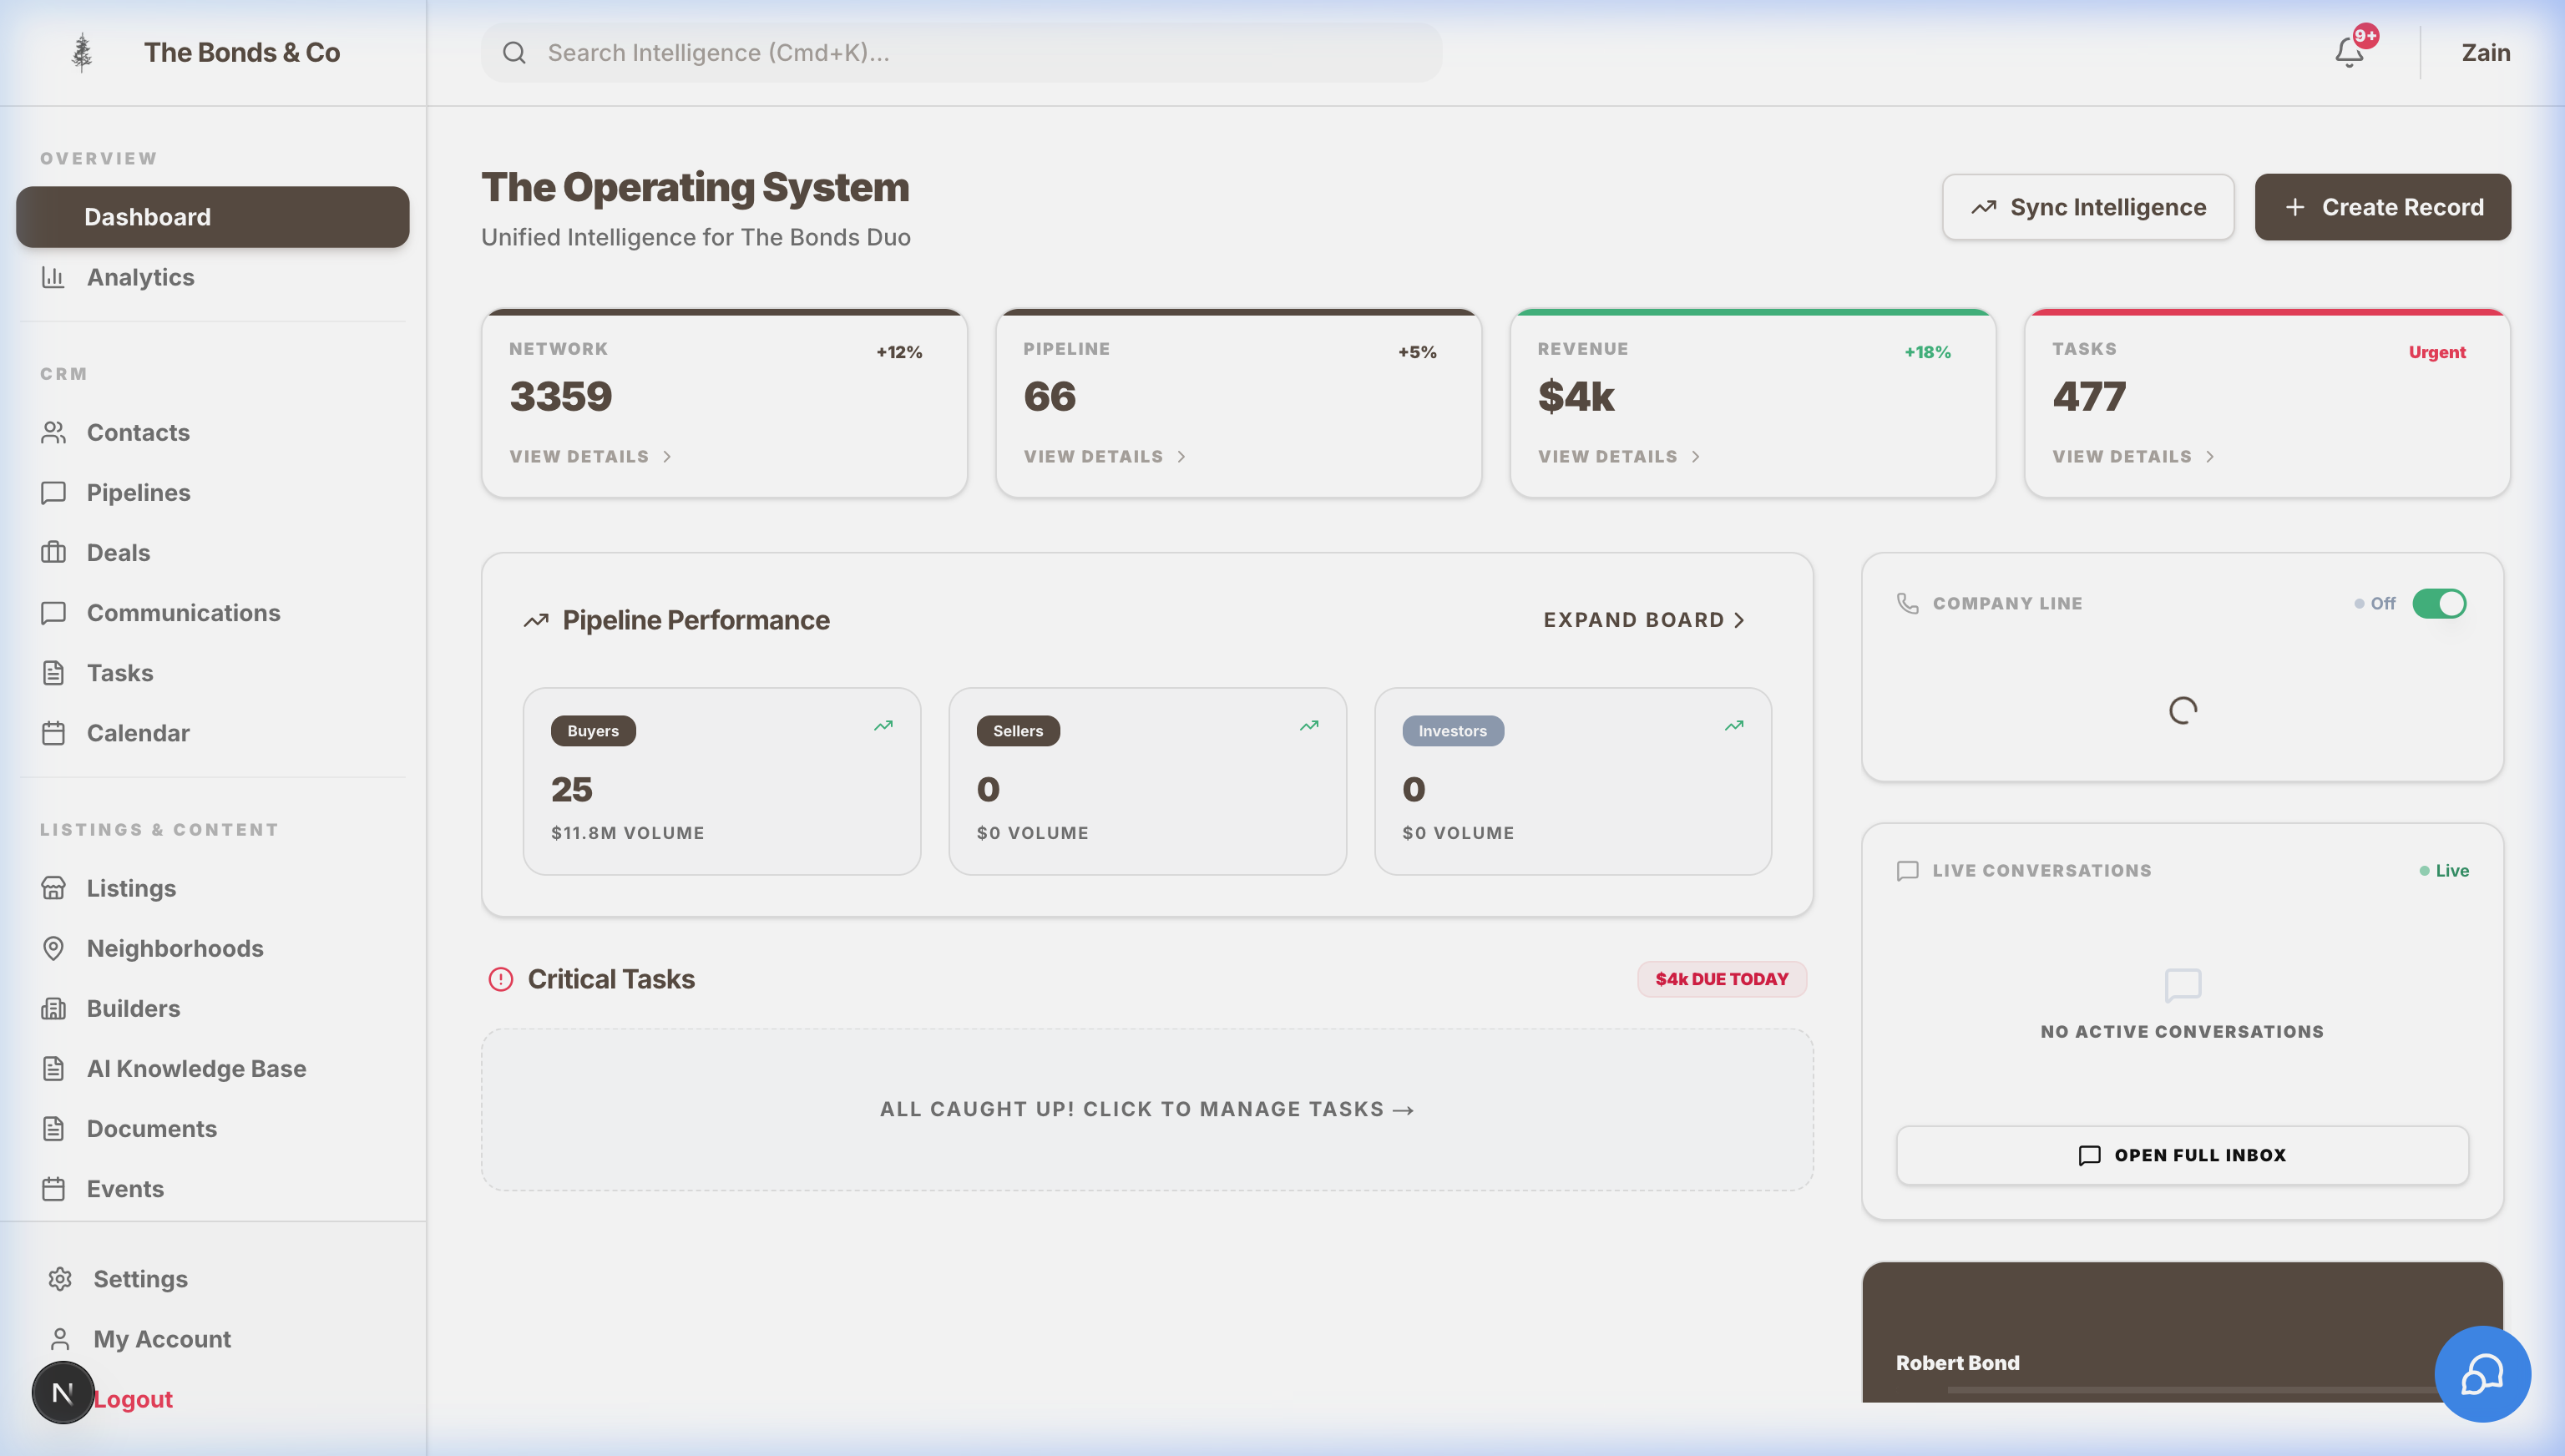Click the Robert Bond card
Image resolution: width=2565 pixels, height=1456 pixels.
[x=2182, y=1332]
